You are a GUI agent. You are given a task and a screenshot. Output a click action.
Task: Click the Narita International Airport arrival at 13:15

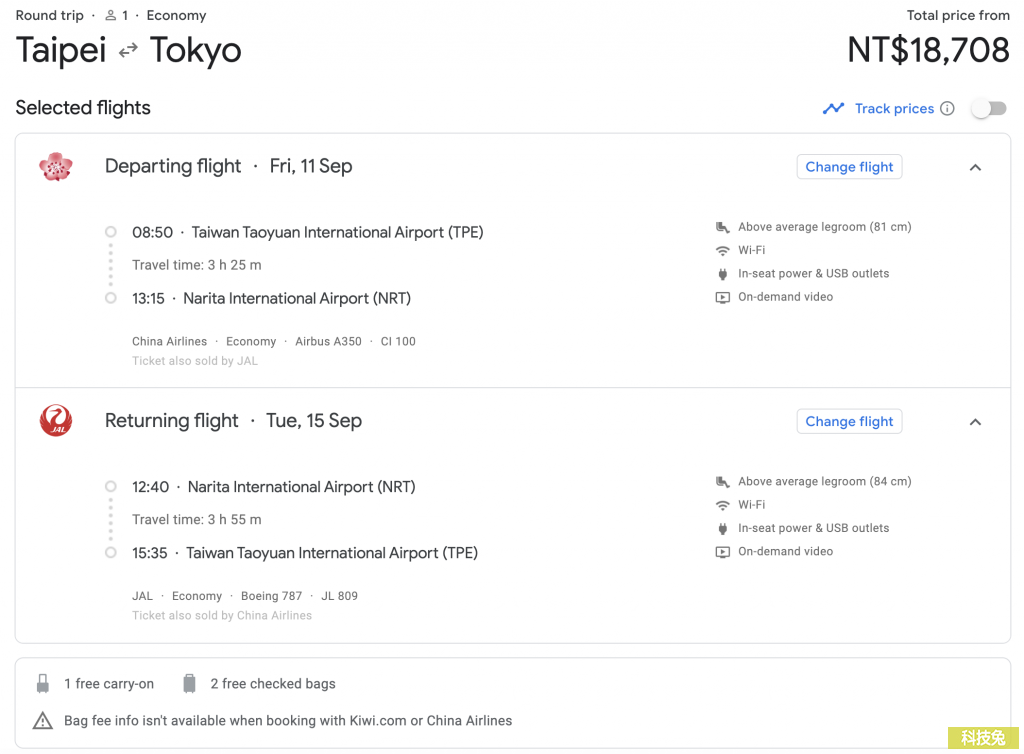(x=296, y=298)
